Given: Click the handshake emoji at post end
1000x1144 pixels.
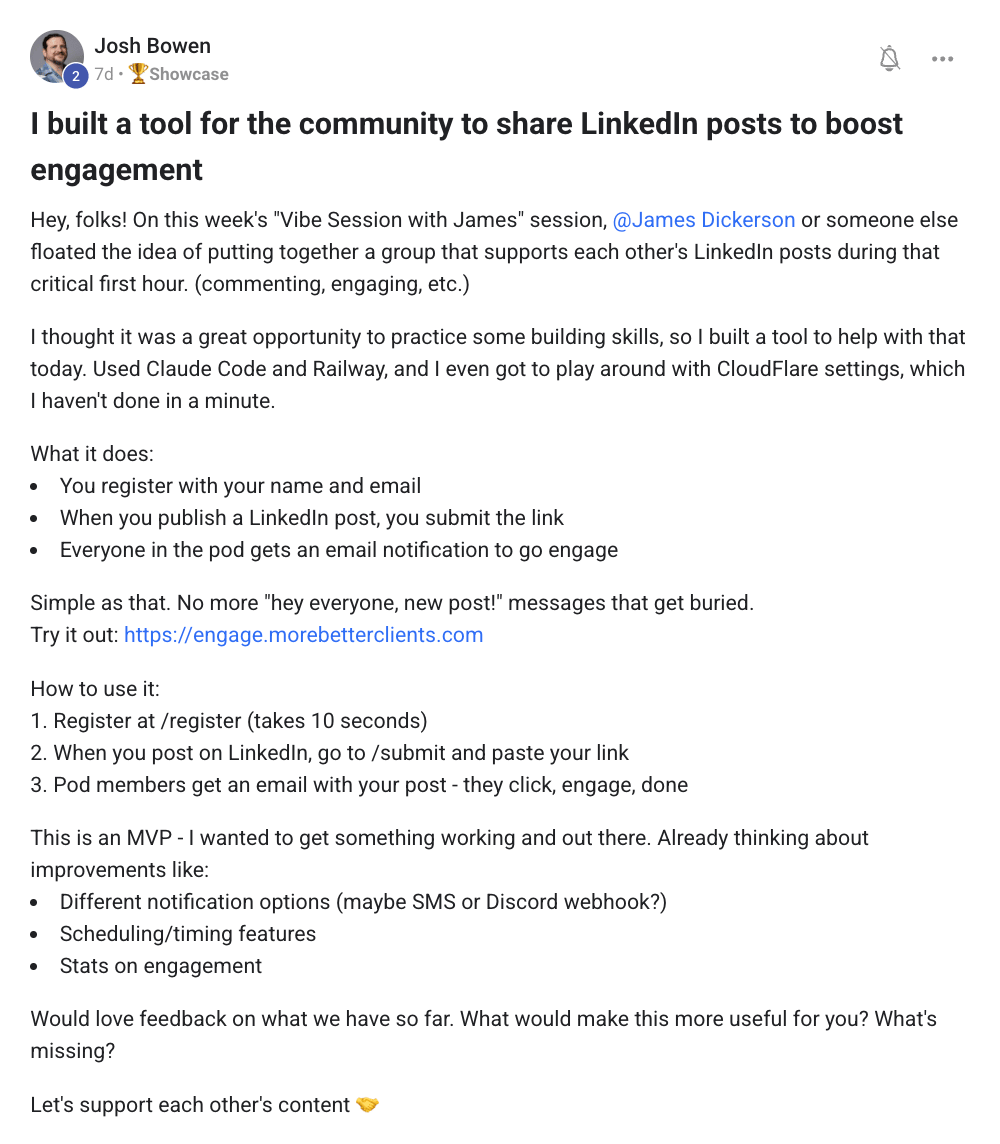Looking at the screenshot, I should [368, 1105].
